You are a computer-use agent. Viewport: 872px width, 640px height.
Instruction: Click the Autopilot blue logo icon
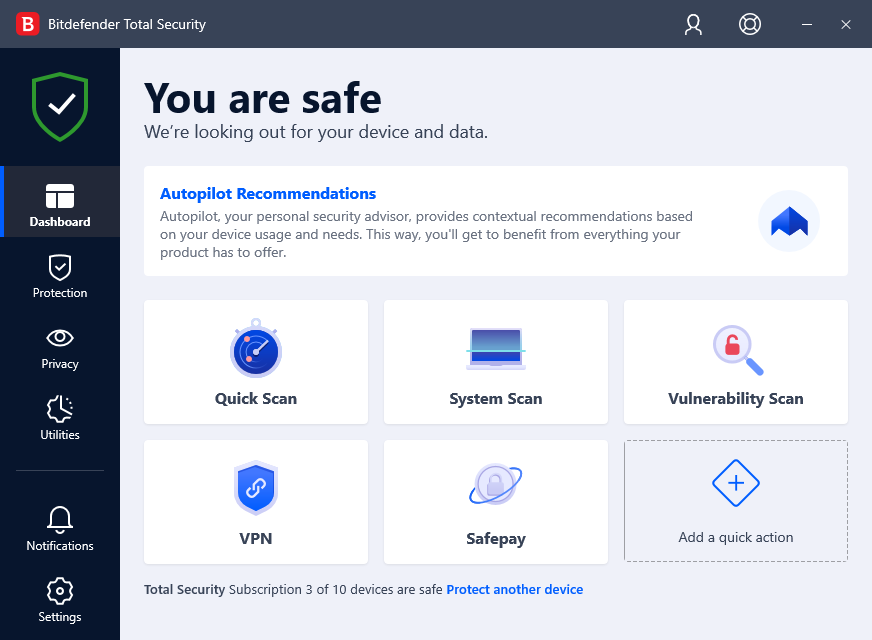tap(788, 221)
